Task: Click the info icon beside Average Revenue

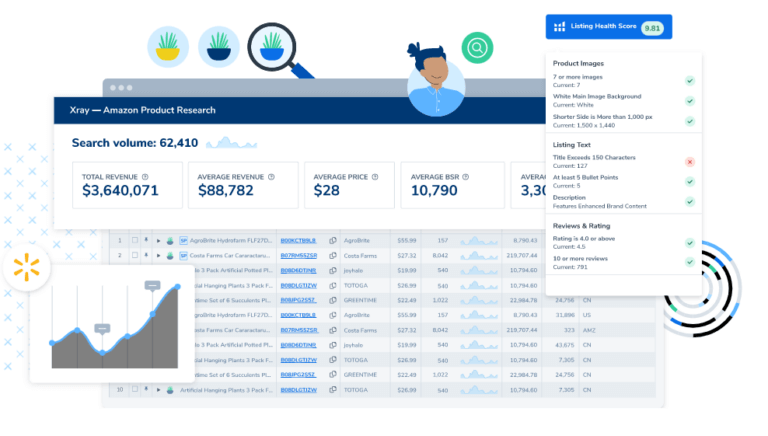Action: 271,177
